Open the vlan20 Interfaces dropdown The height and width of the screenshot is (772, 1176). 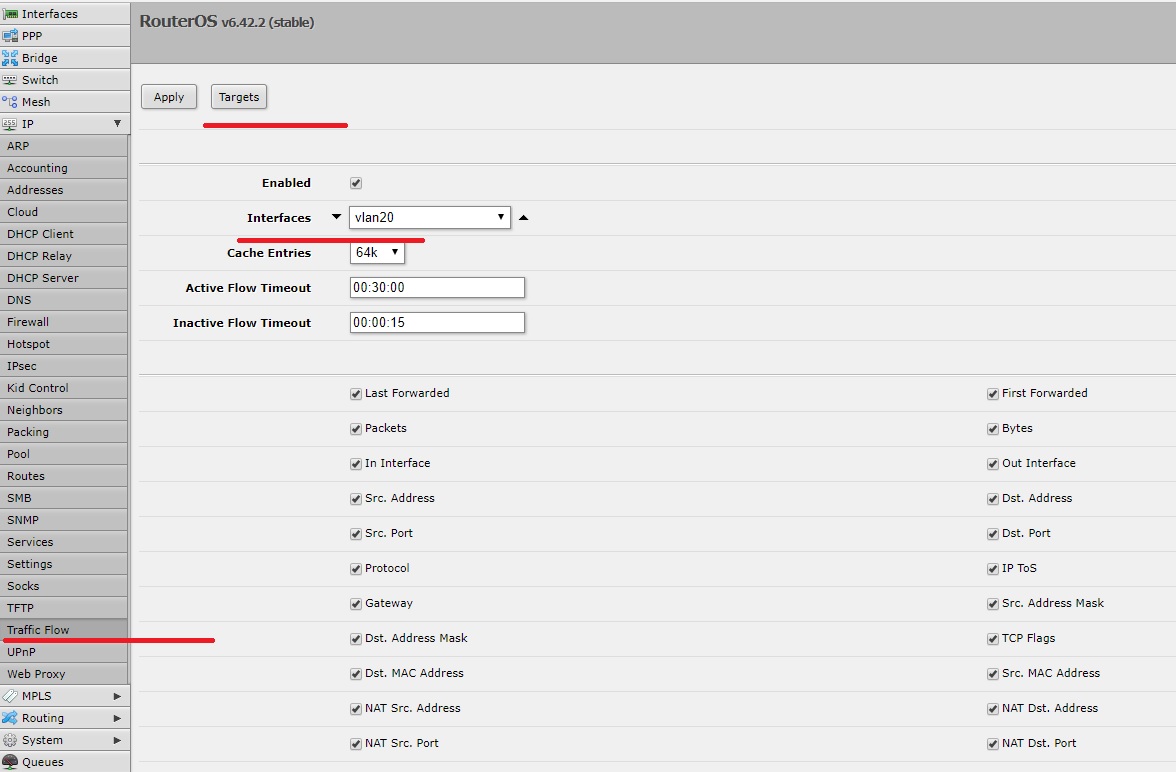tap(429, 218)
